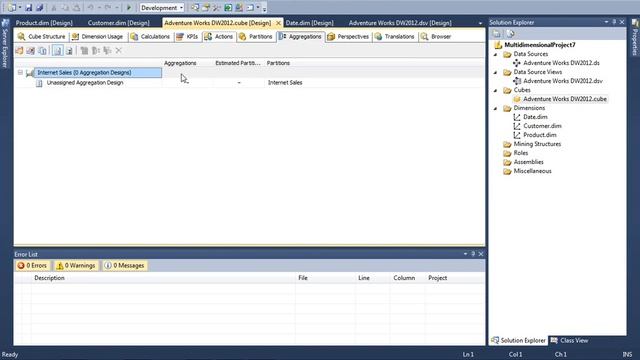Switch to the Class View bottom tab

click(569, 340)
